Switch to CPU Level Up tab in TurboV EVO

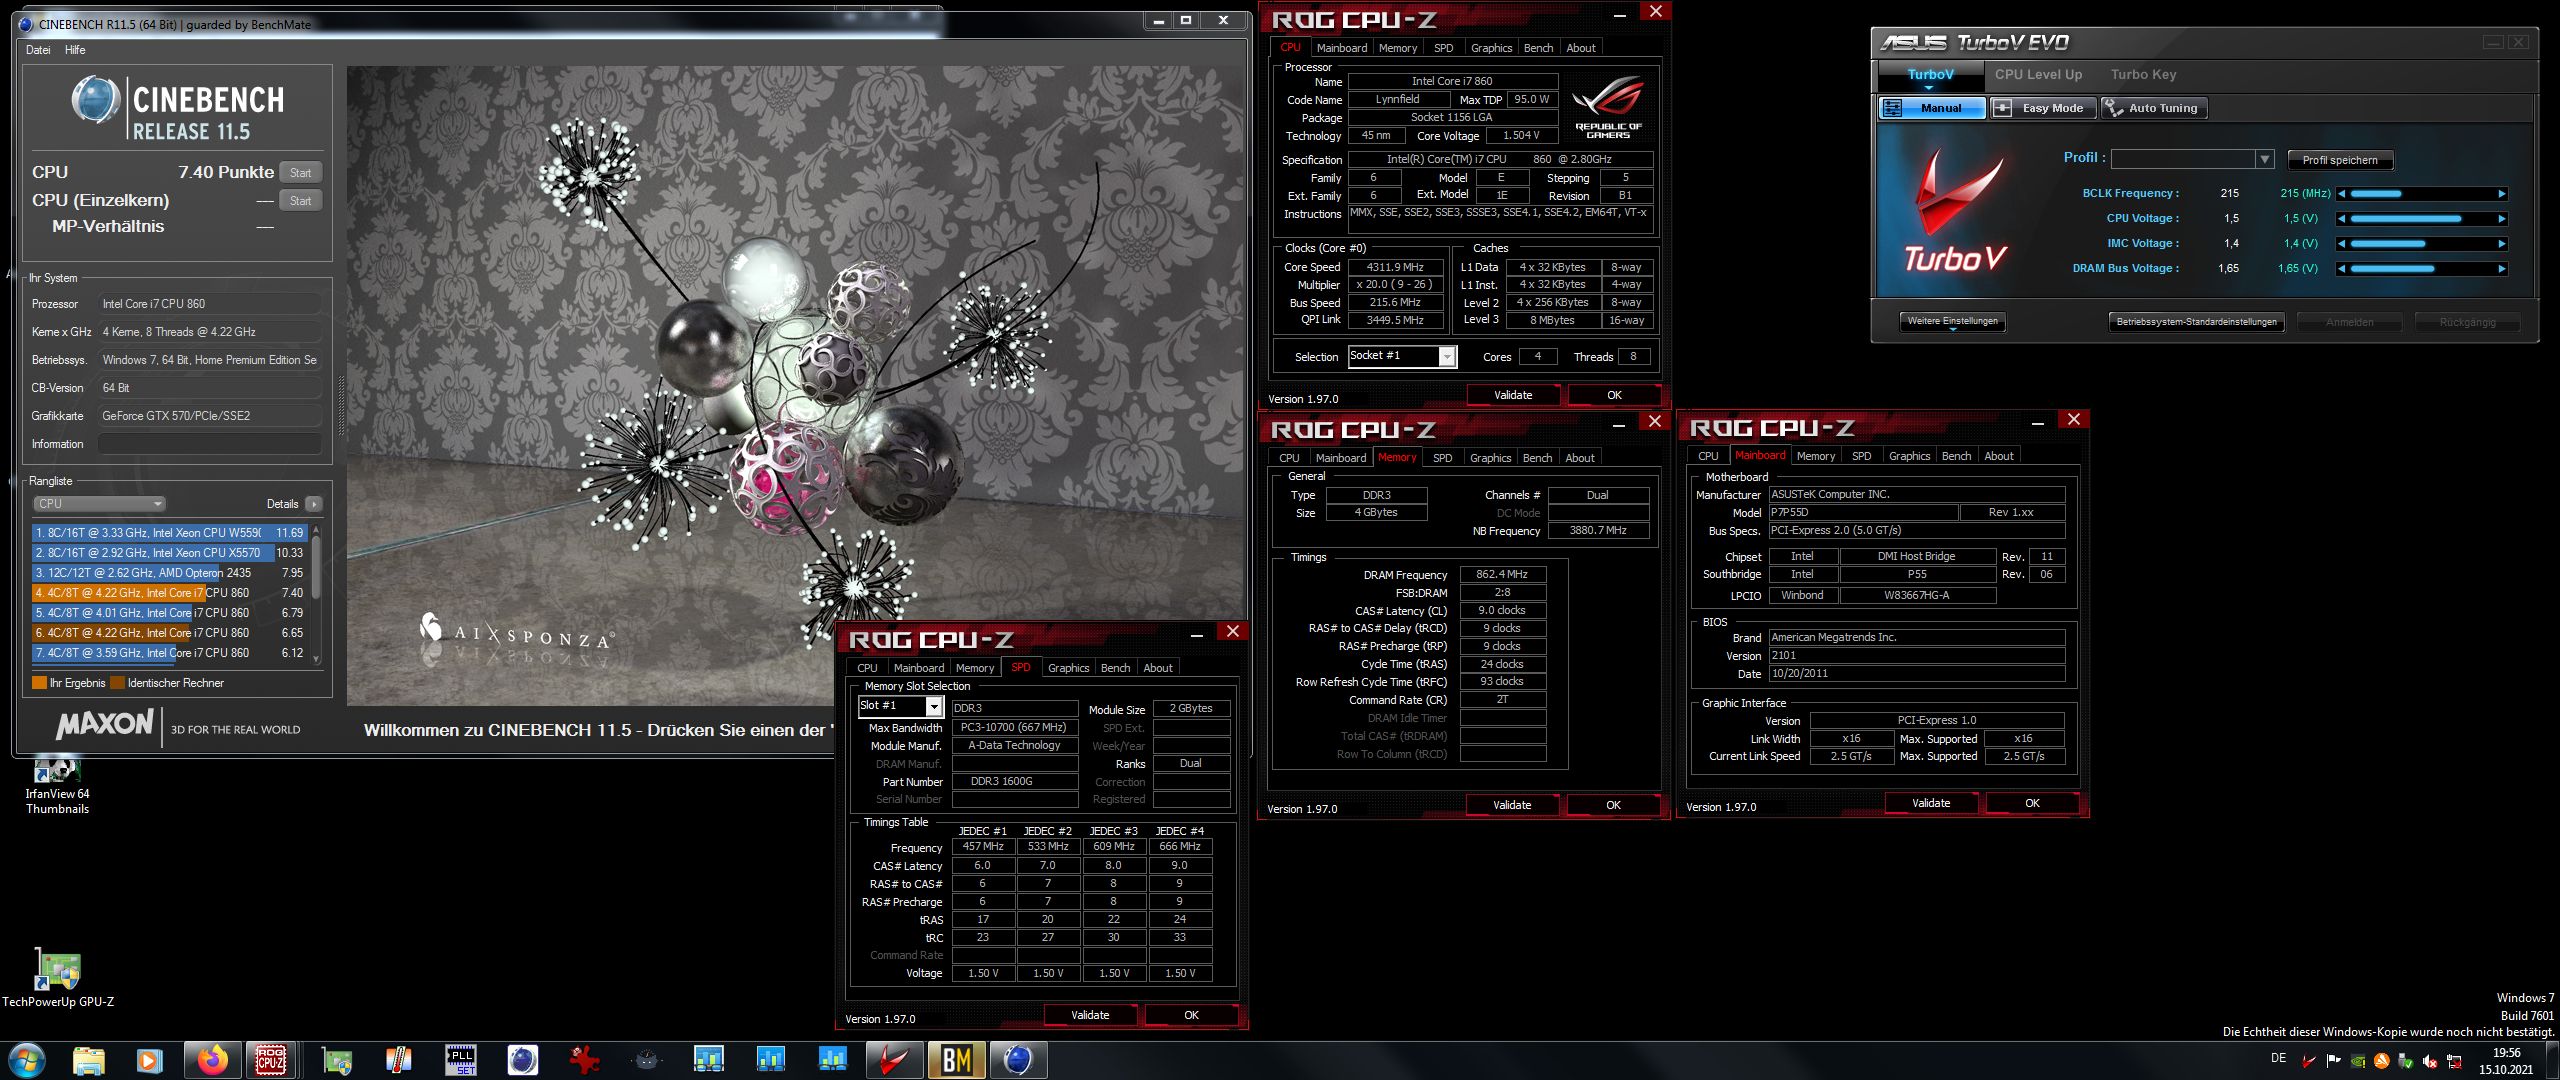[2038, 75]
